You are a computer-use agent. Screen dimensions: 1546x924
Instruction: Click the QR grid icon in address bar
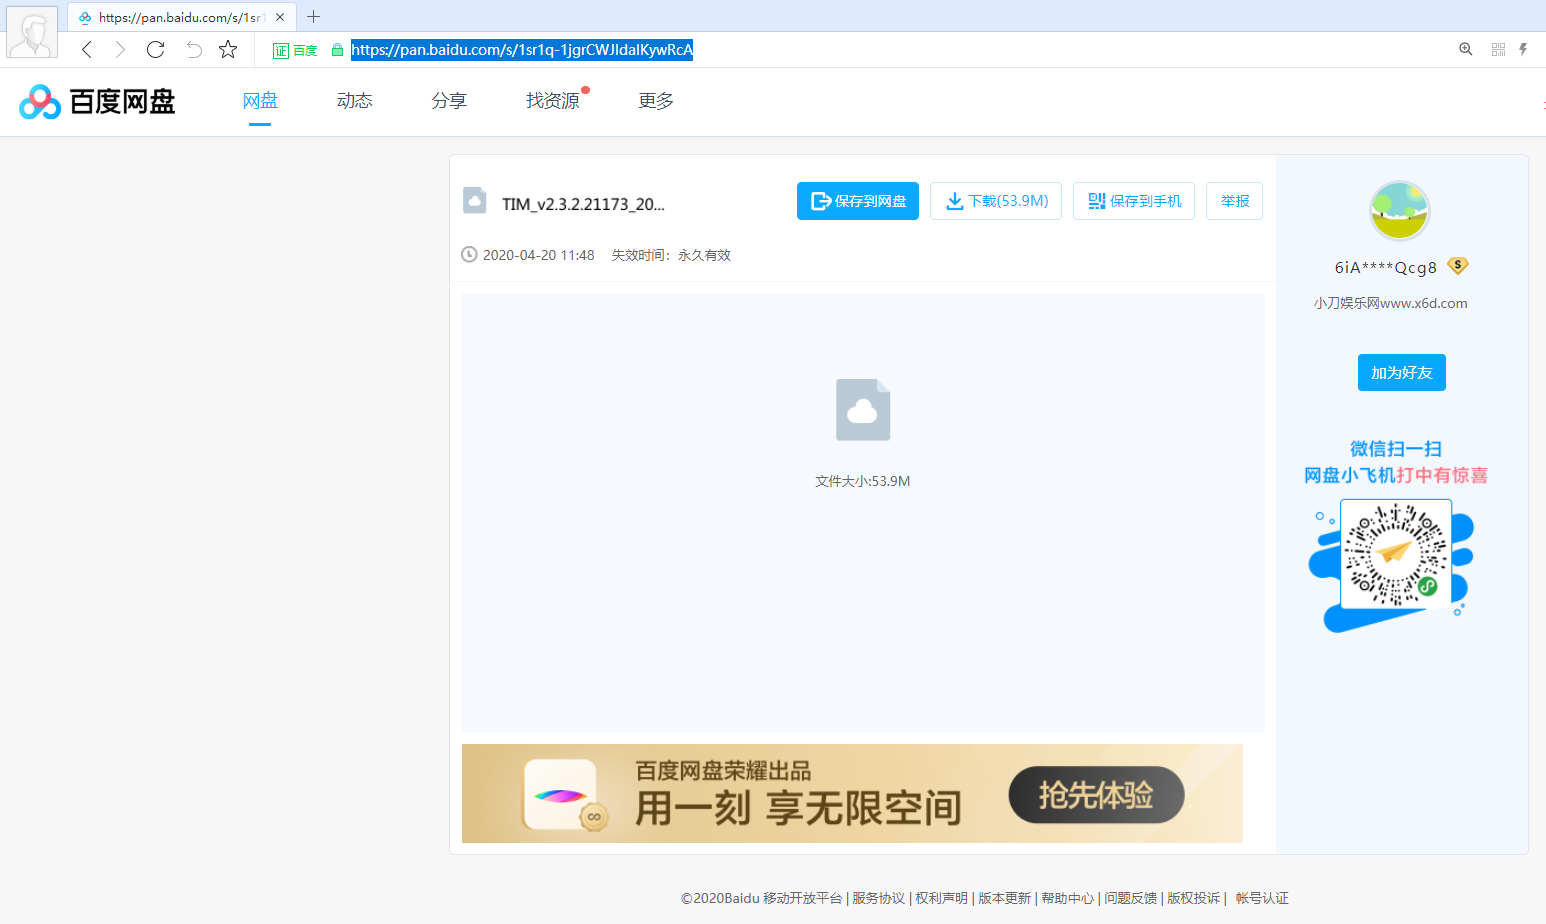(x=1498, y=49)
